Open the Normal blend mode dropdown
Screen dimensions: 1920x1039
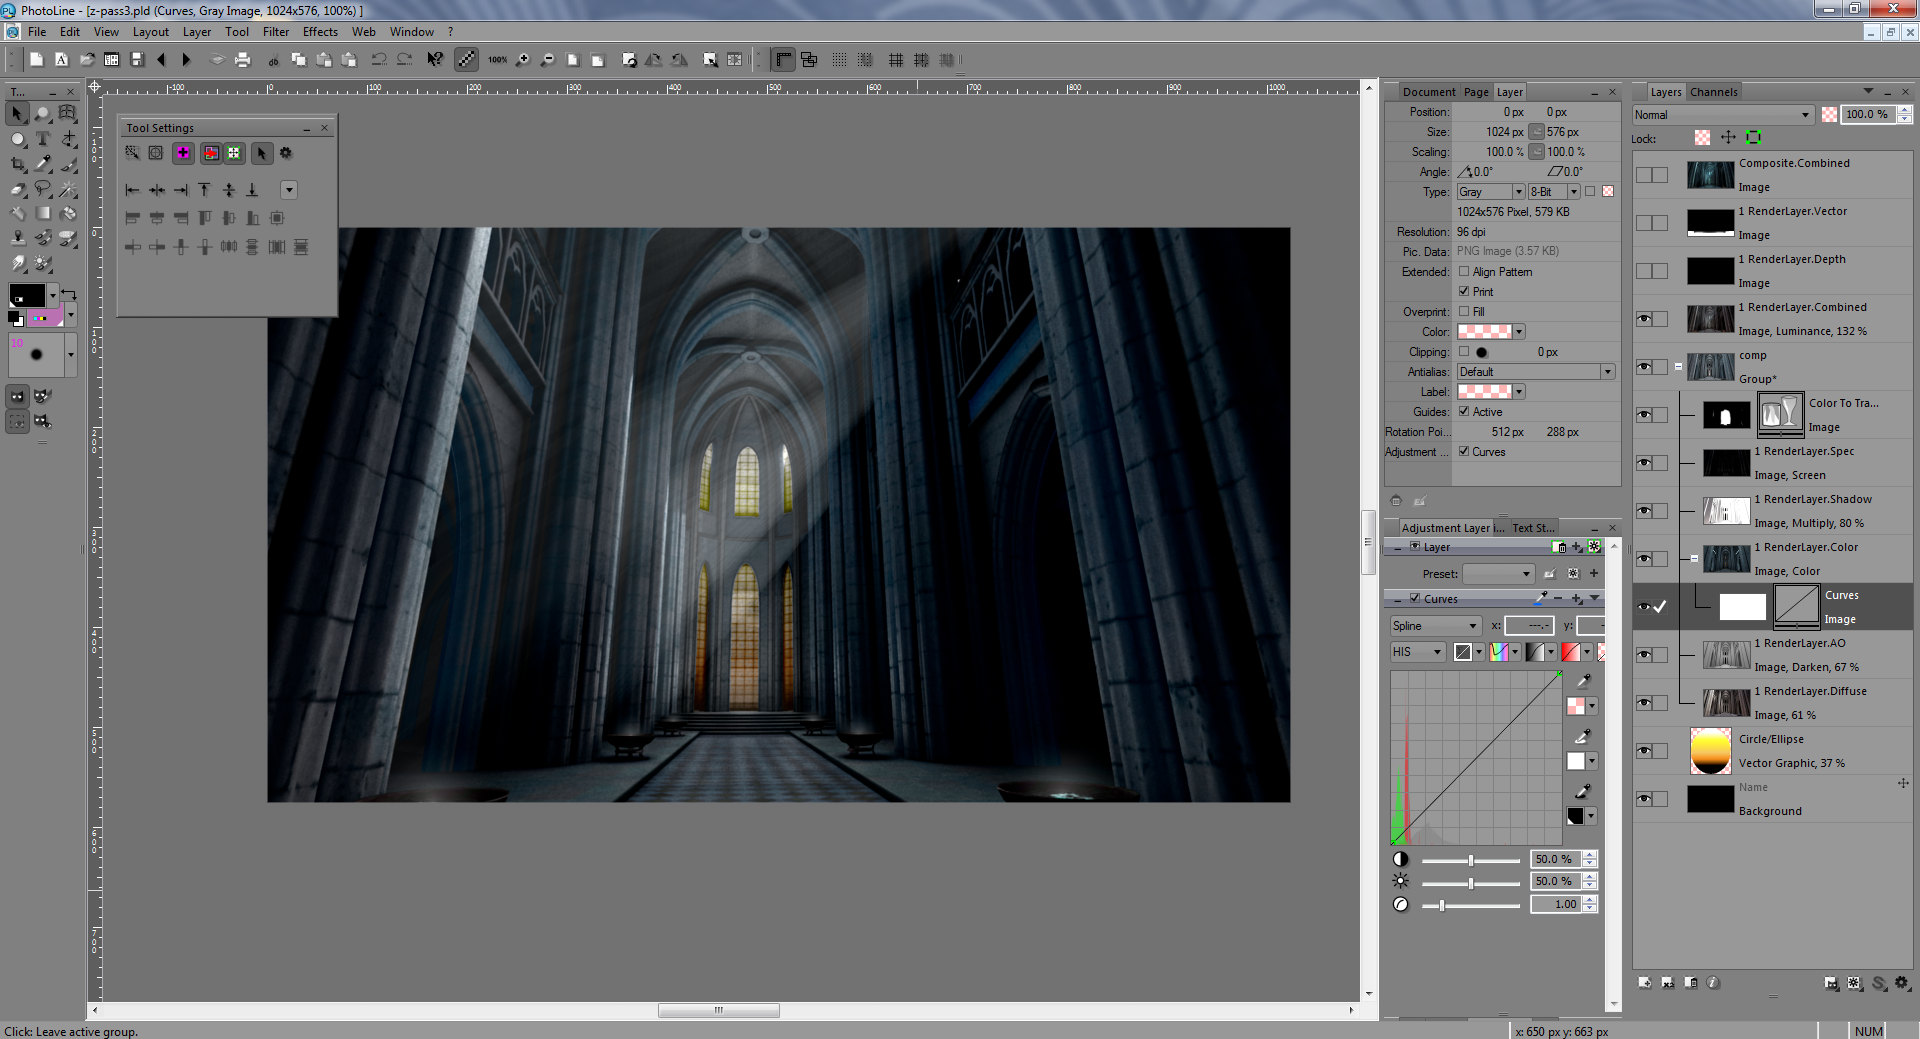click(1723, 115)
